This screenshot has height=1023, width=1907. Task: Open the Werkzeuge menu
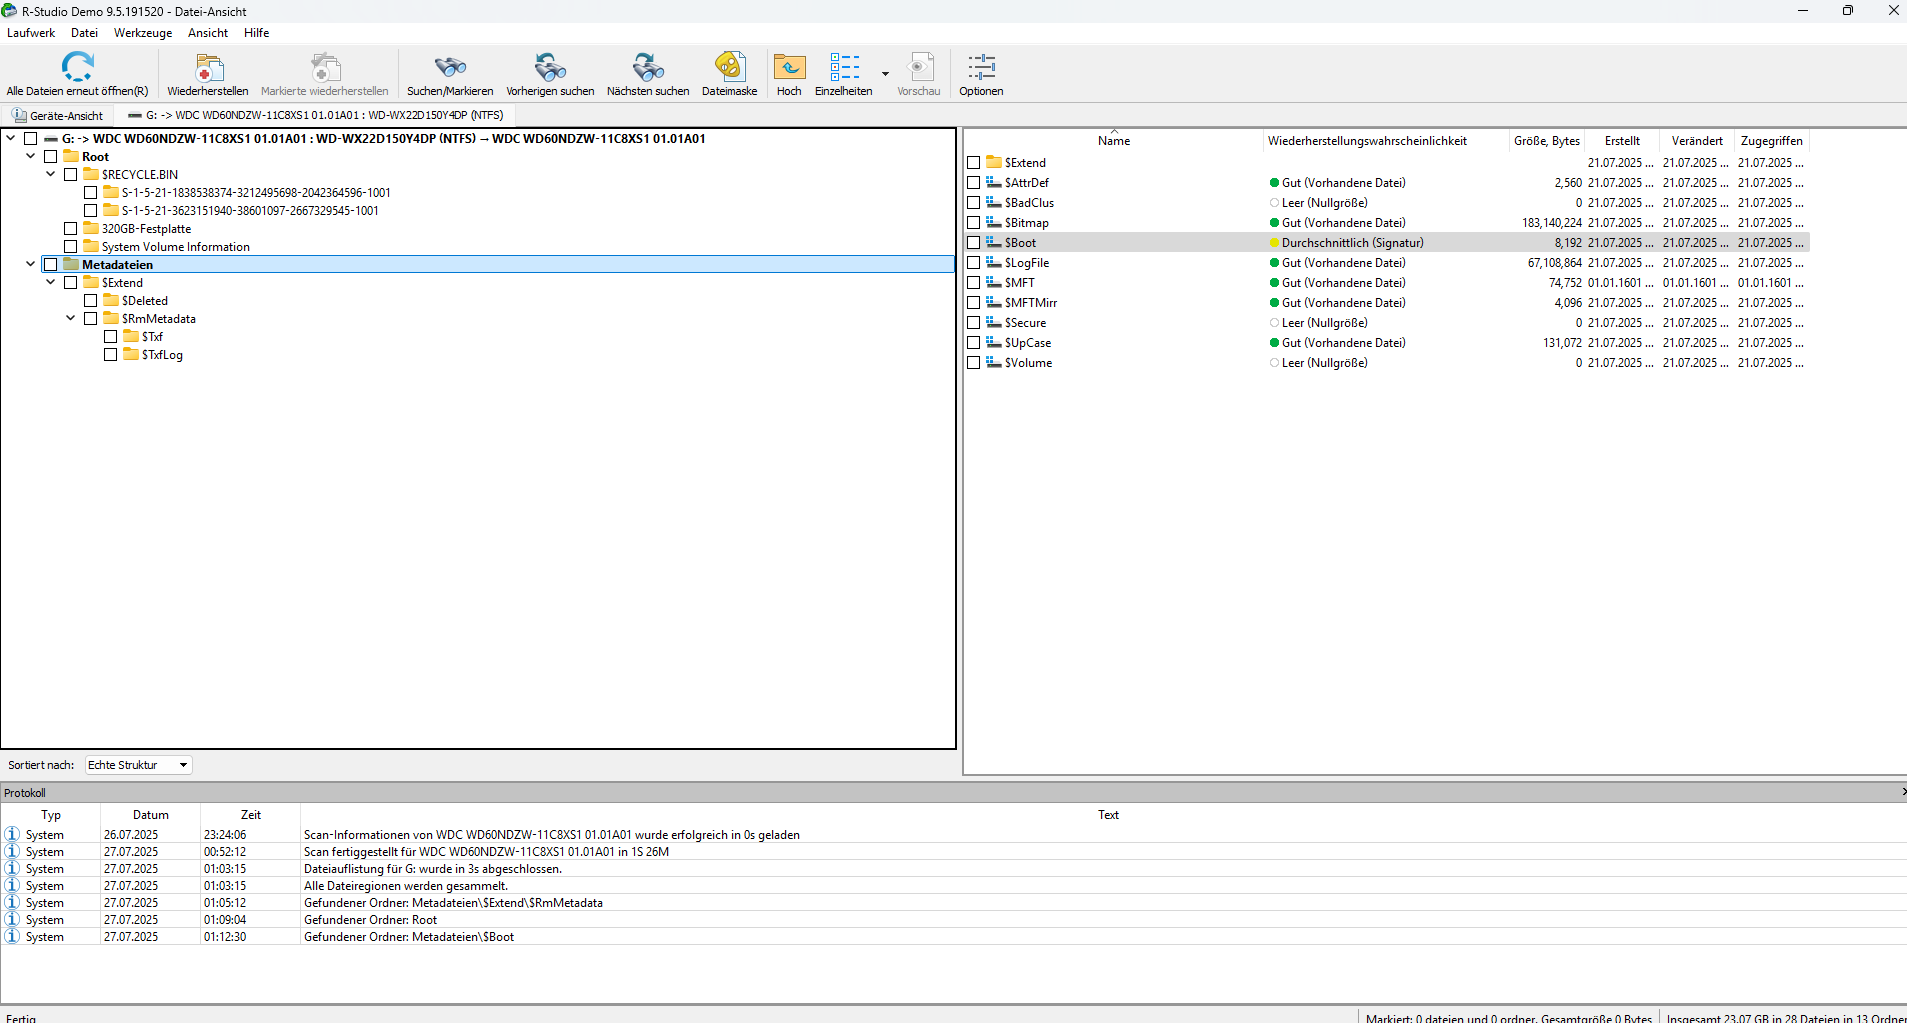[143, 33]
